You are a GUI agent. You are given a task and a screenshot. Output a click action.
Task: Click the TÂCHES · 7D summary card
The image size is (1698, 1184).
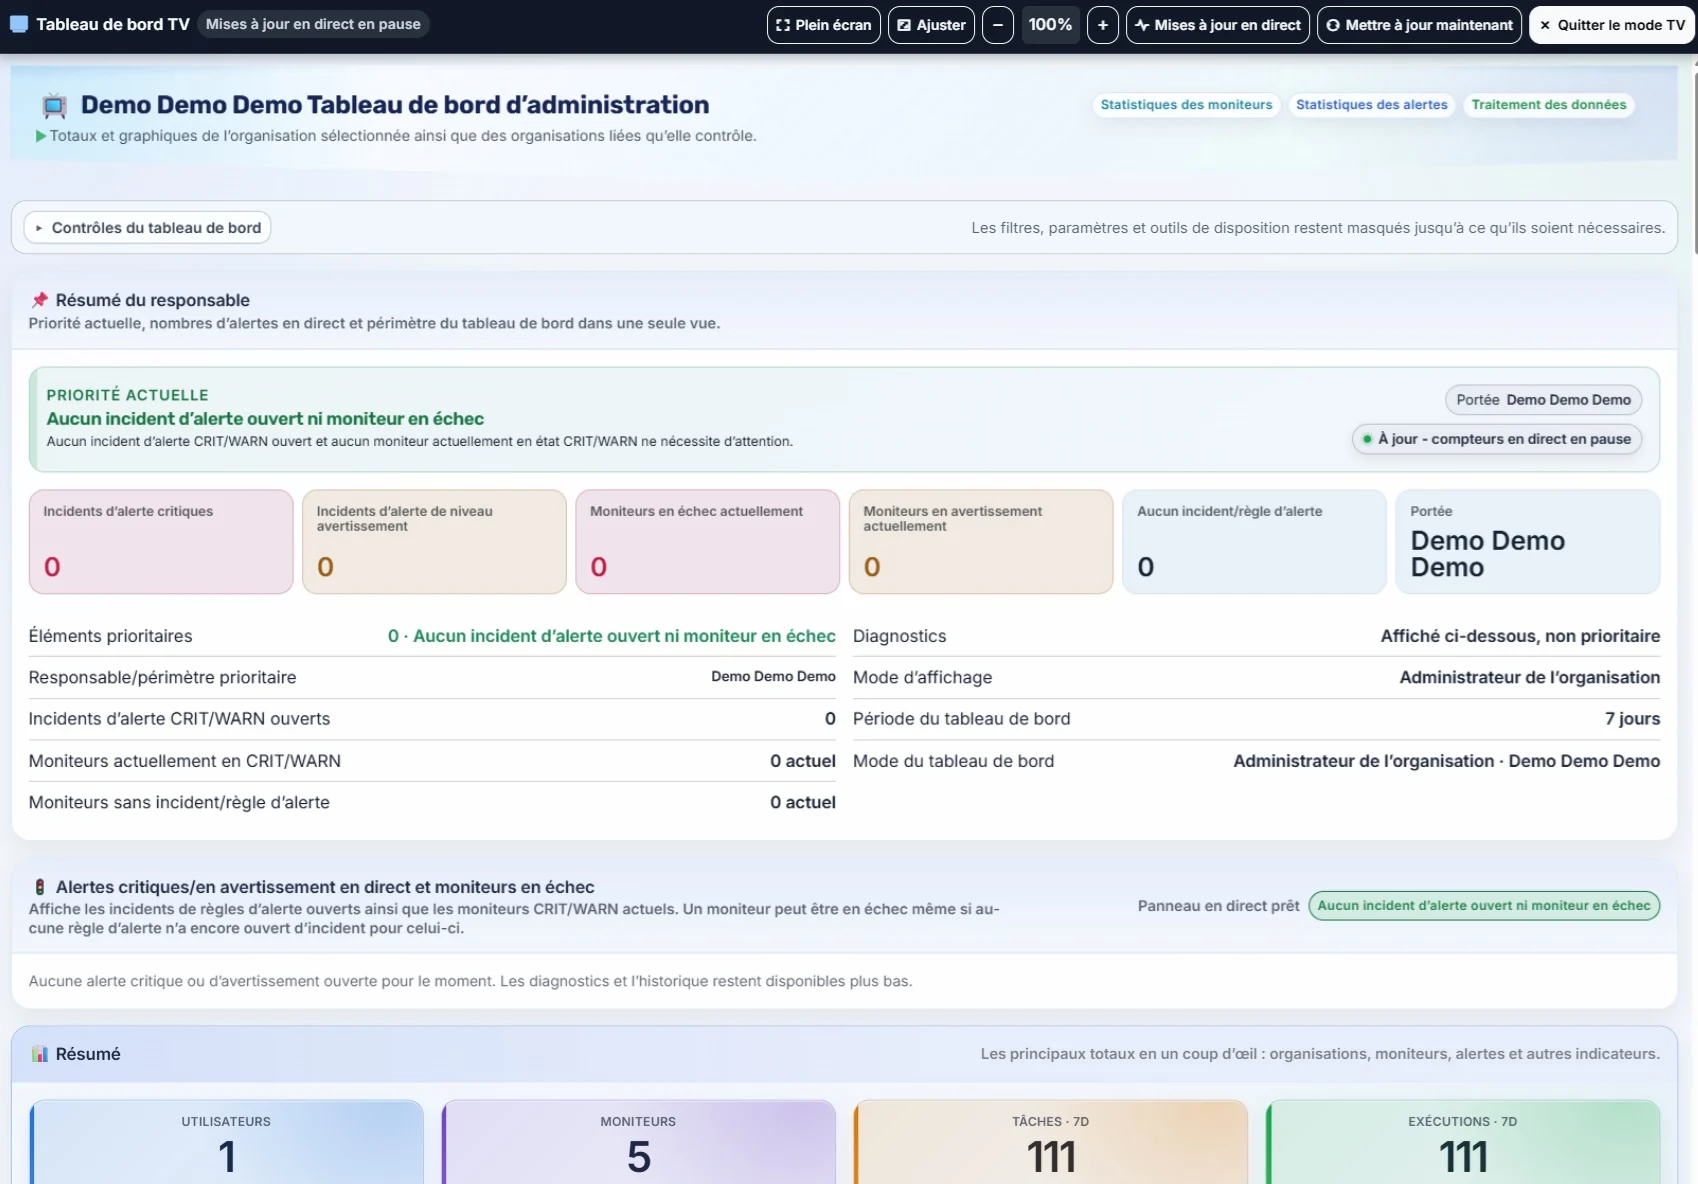1051,1142
